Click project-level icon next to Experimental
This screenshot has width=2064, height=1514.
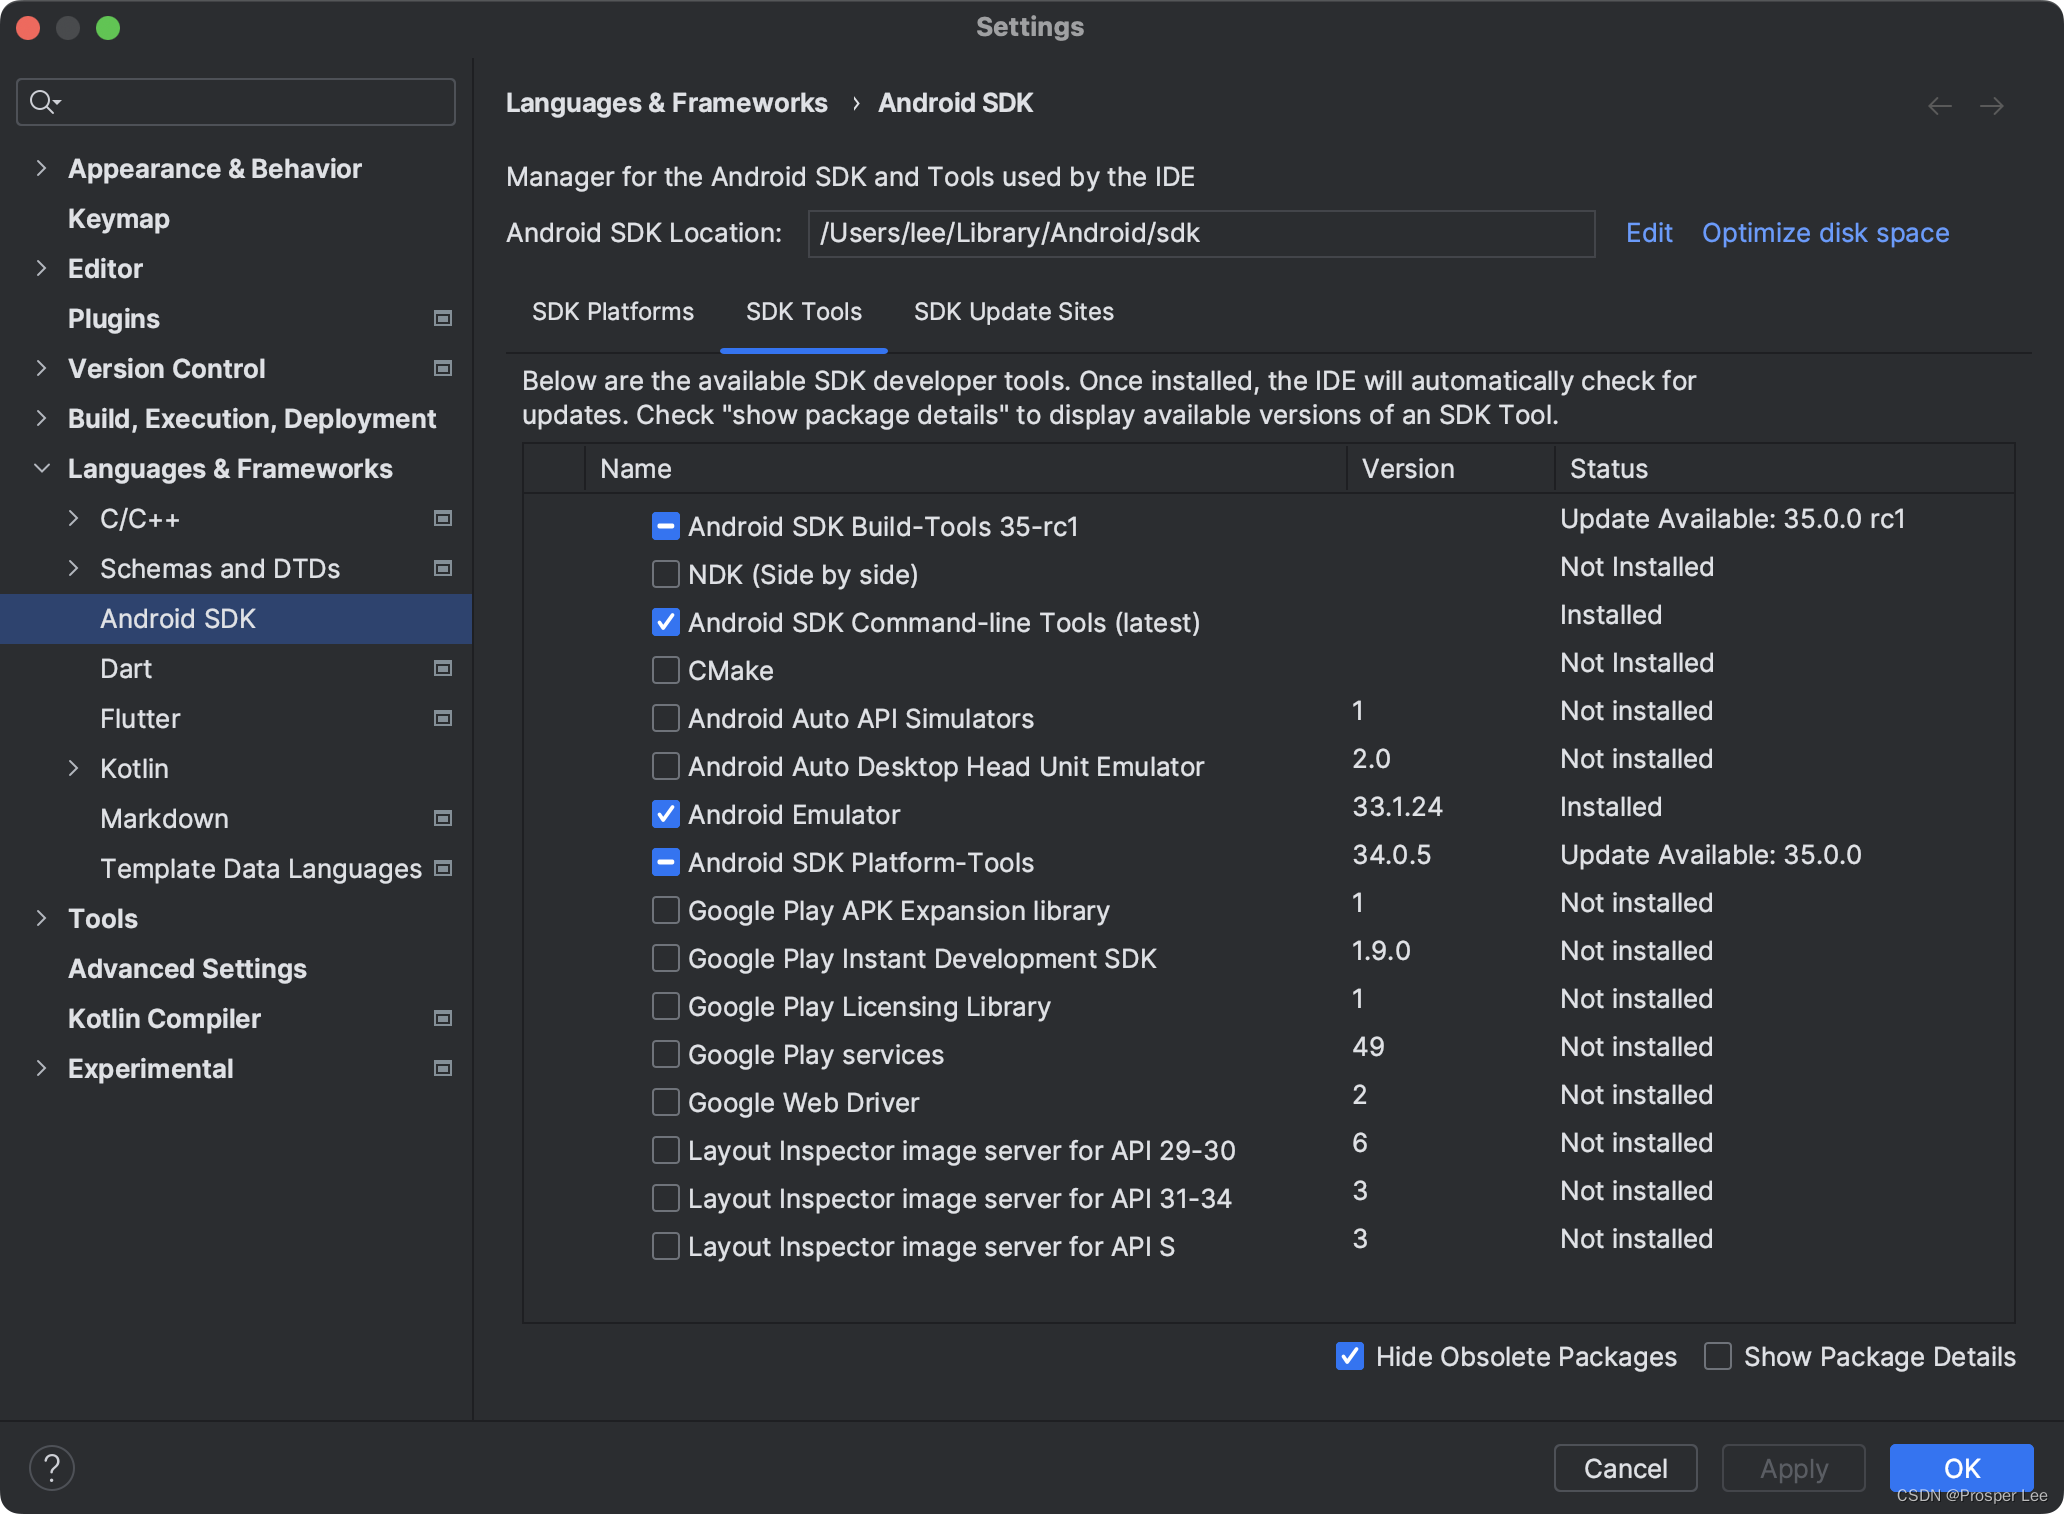click(443, 1068)
